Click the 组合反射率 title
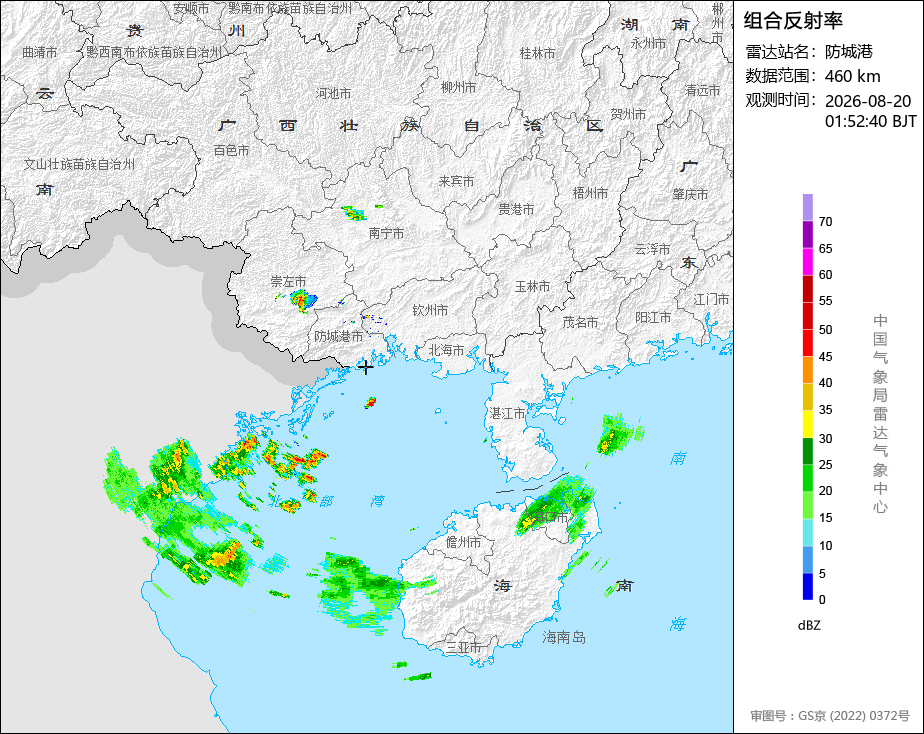 pyautogui.click(x=793, y=21)
